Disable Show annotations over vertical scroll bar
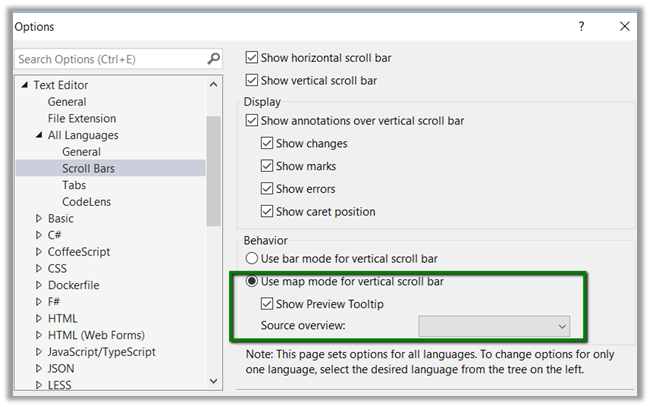Viewport: 650px width, 407px height. (252, 121)
